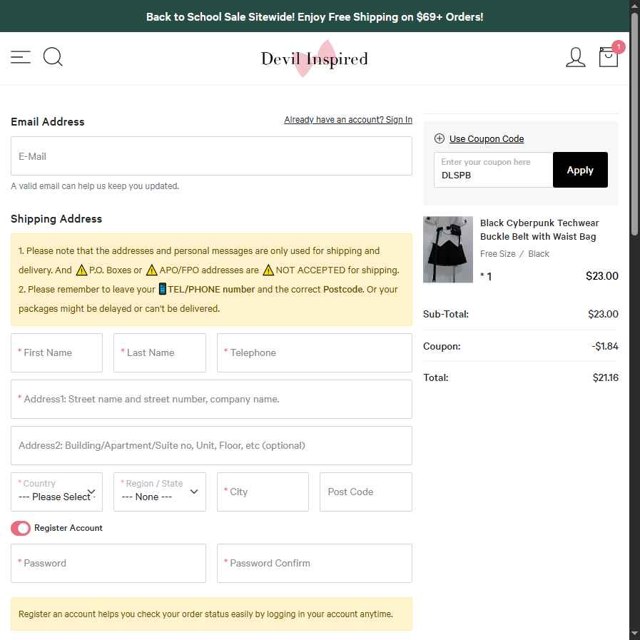
Task: Focus the First Name field
Action: (57, 353)
